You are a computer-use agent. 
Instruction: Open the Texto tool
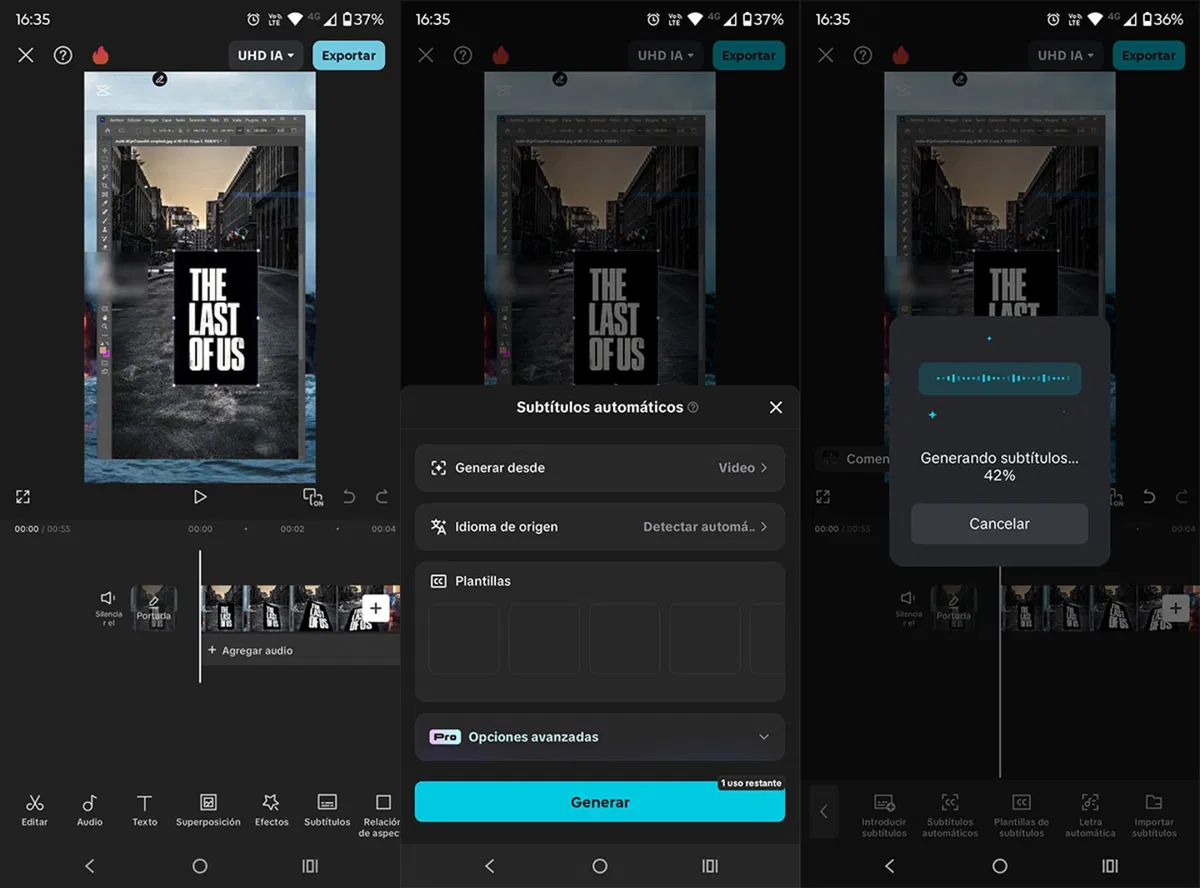pos(145,810)
